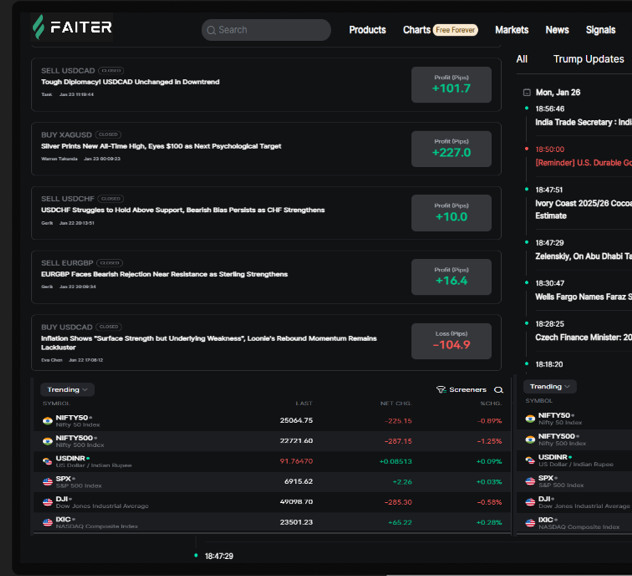
Task: Select SPX in the right panel list
Action: [x=574, y=481]
